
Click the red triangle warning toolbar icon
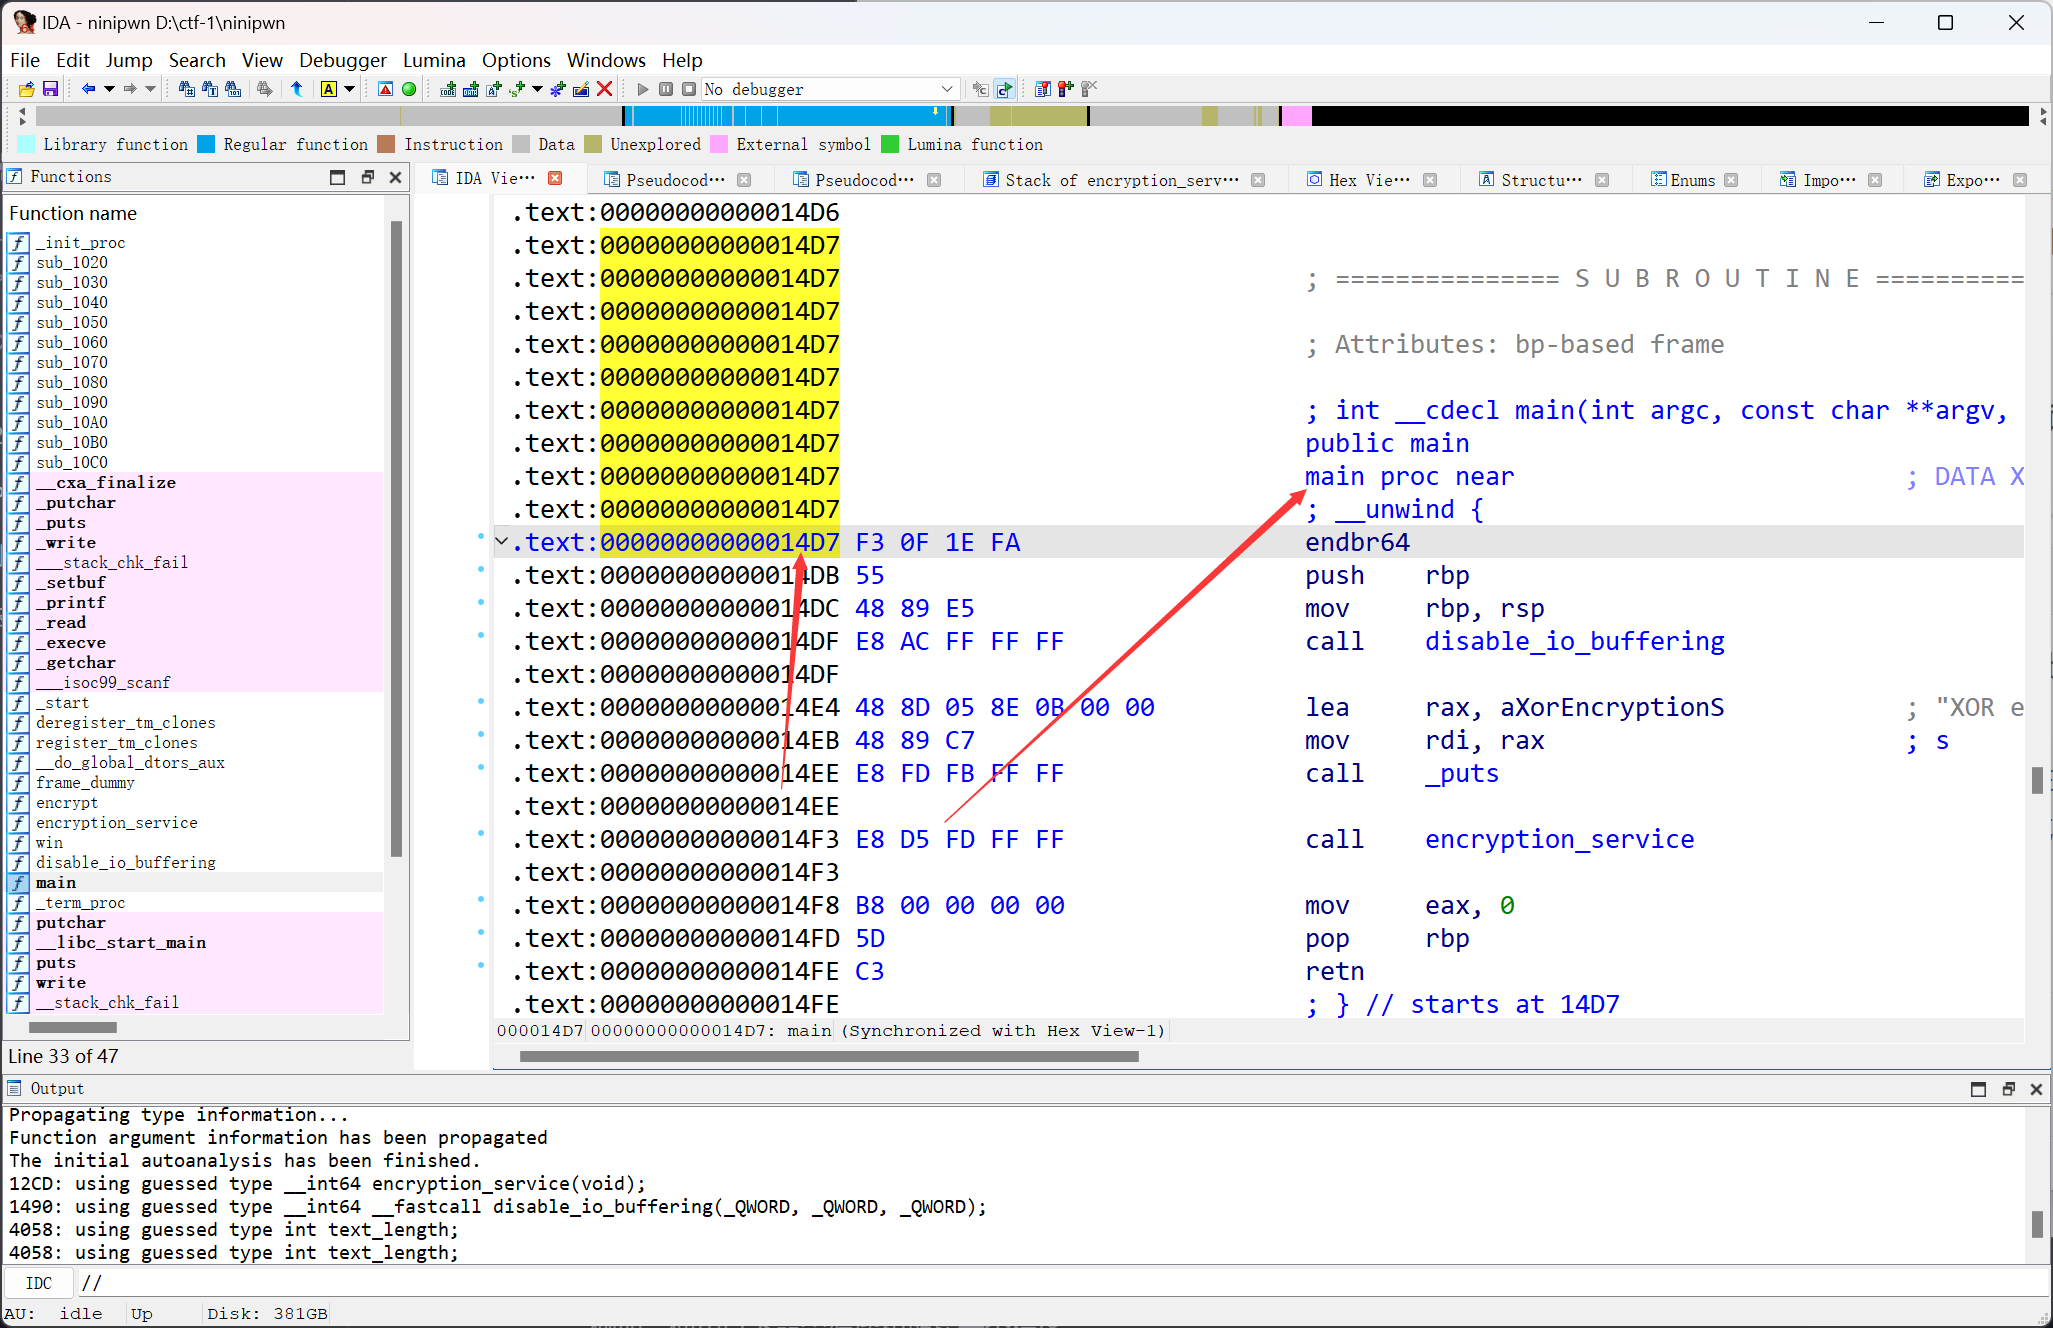pos(385,89)
